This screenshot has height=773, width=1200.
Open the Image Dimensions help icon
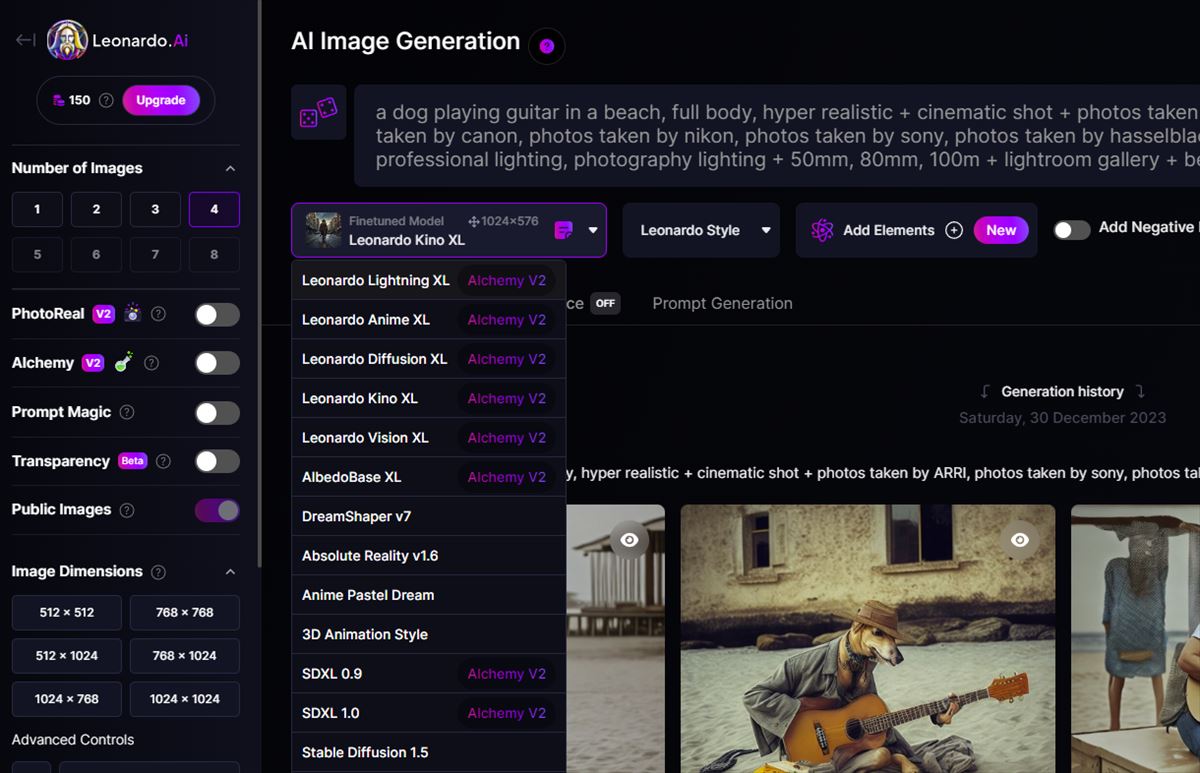coord(158,572)
